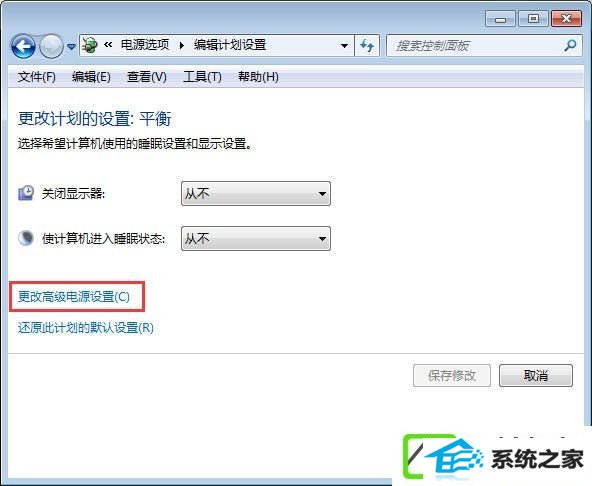Image resolution: width=592 pixels, height=486 pixels.
Task: Click the moon sleep icon beside 使计算机进入睡眠状态
Action: point(26,238)
